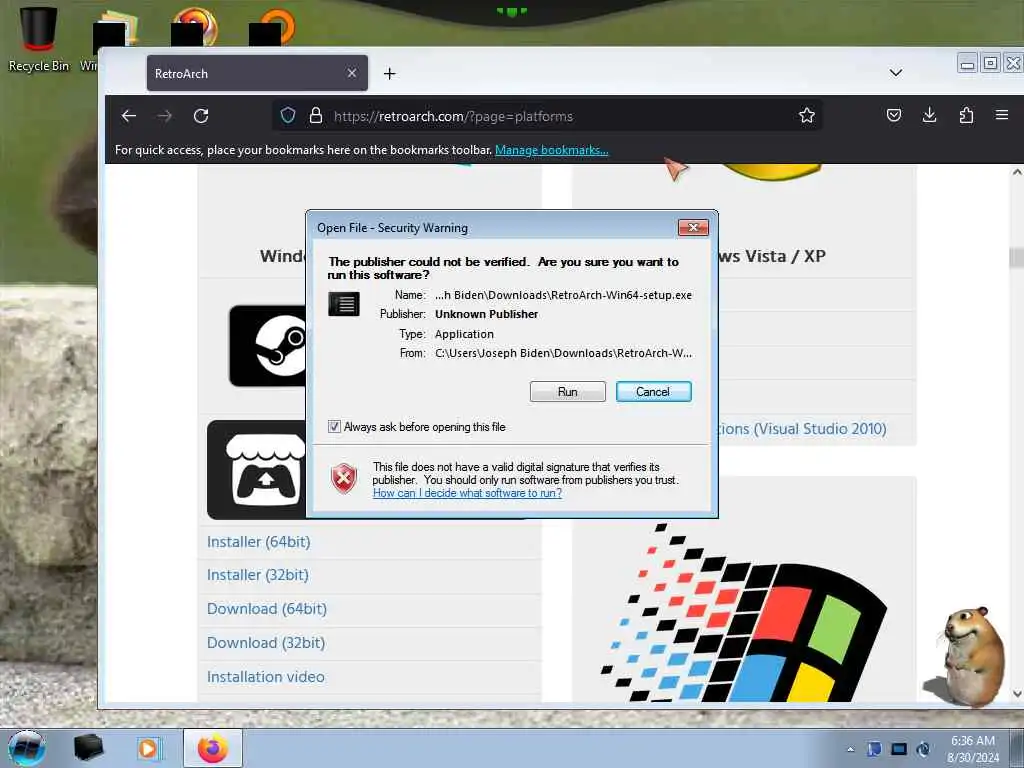Open the black box taskbar icon
Viewport: 1024px width, 768px height.
89,748
